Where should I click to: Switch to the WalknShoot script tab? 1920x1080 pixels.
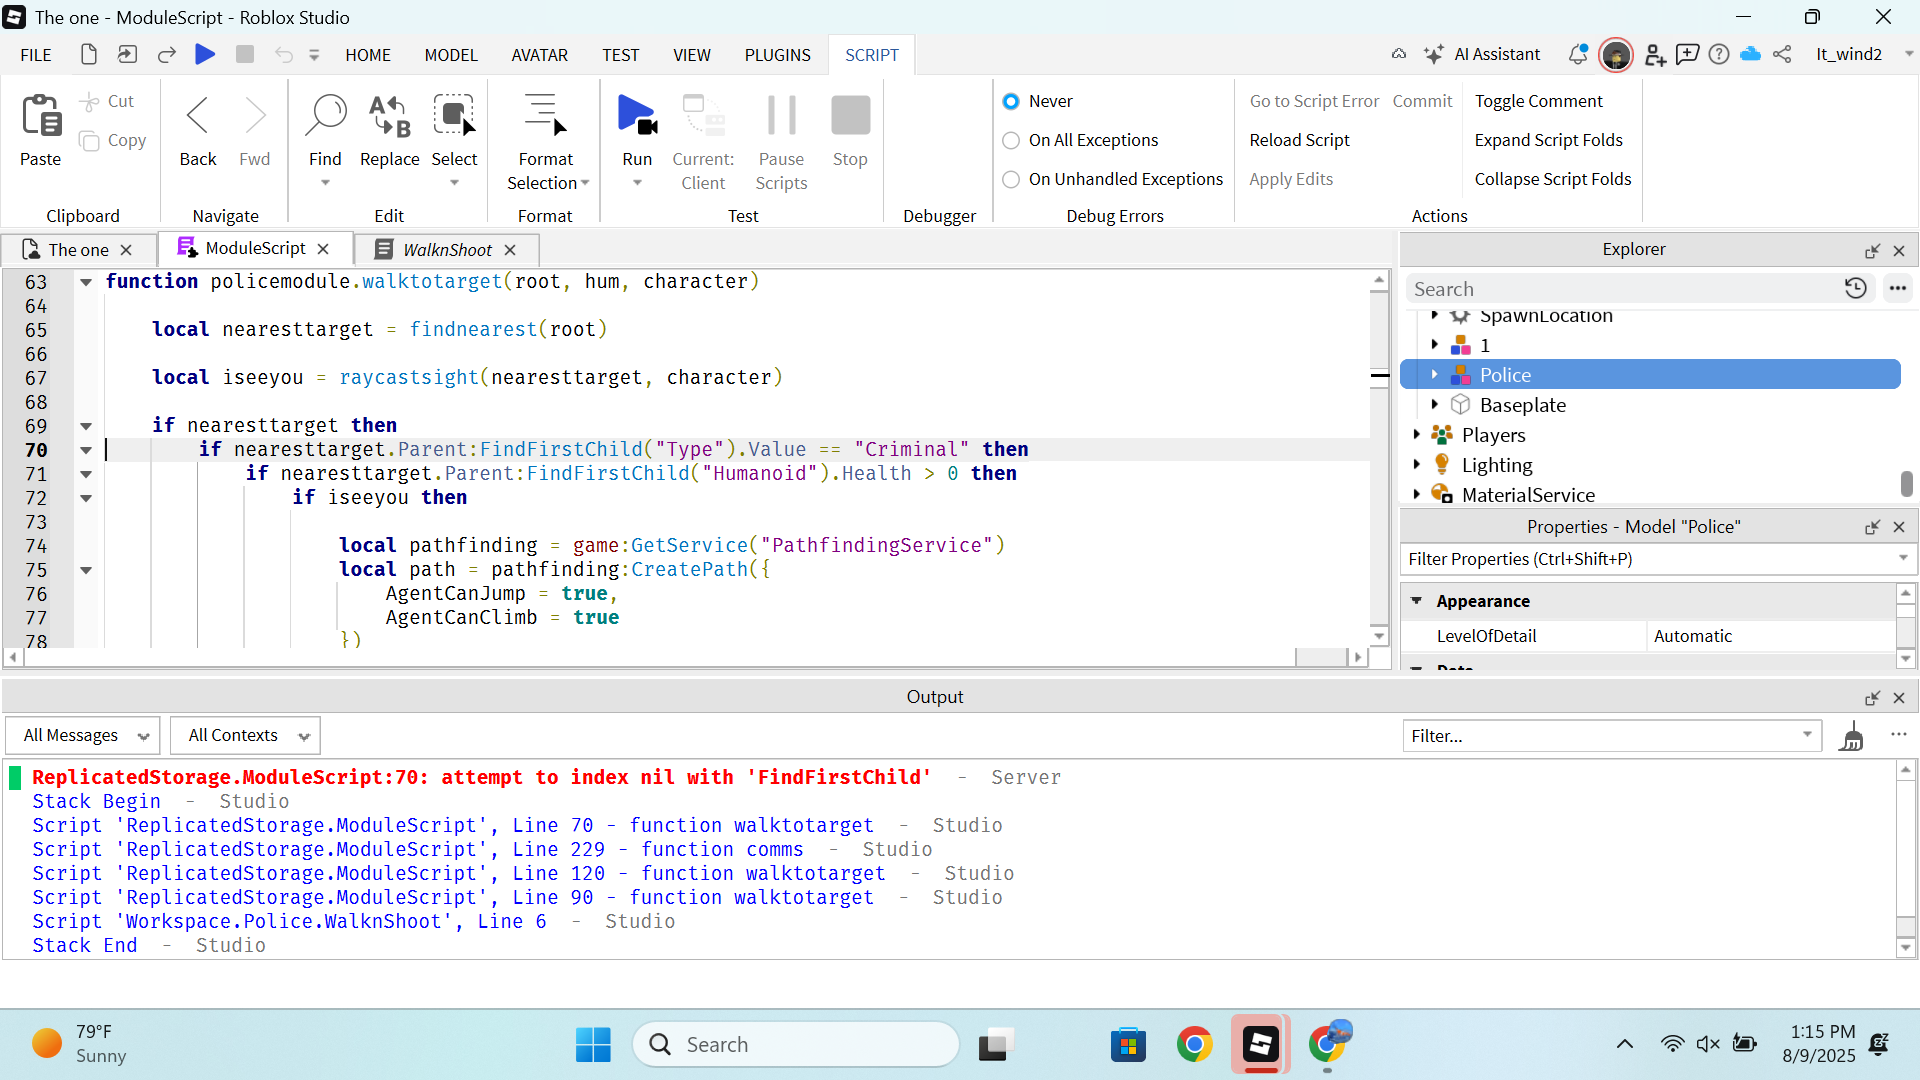pyautogui.click(x=447, y=249)
